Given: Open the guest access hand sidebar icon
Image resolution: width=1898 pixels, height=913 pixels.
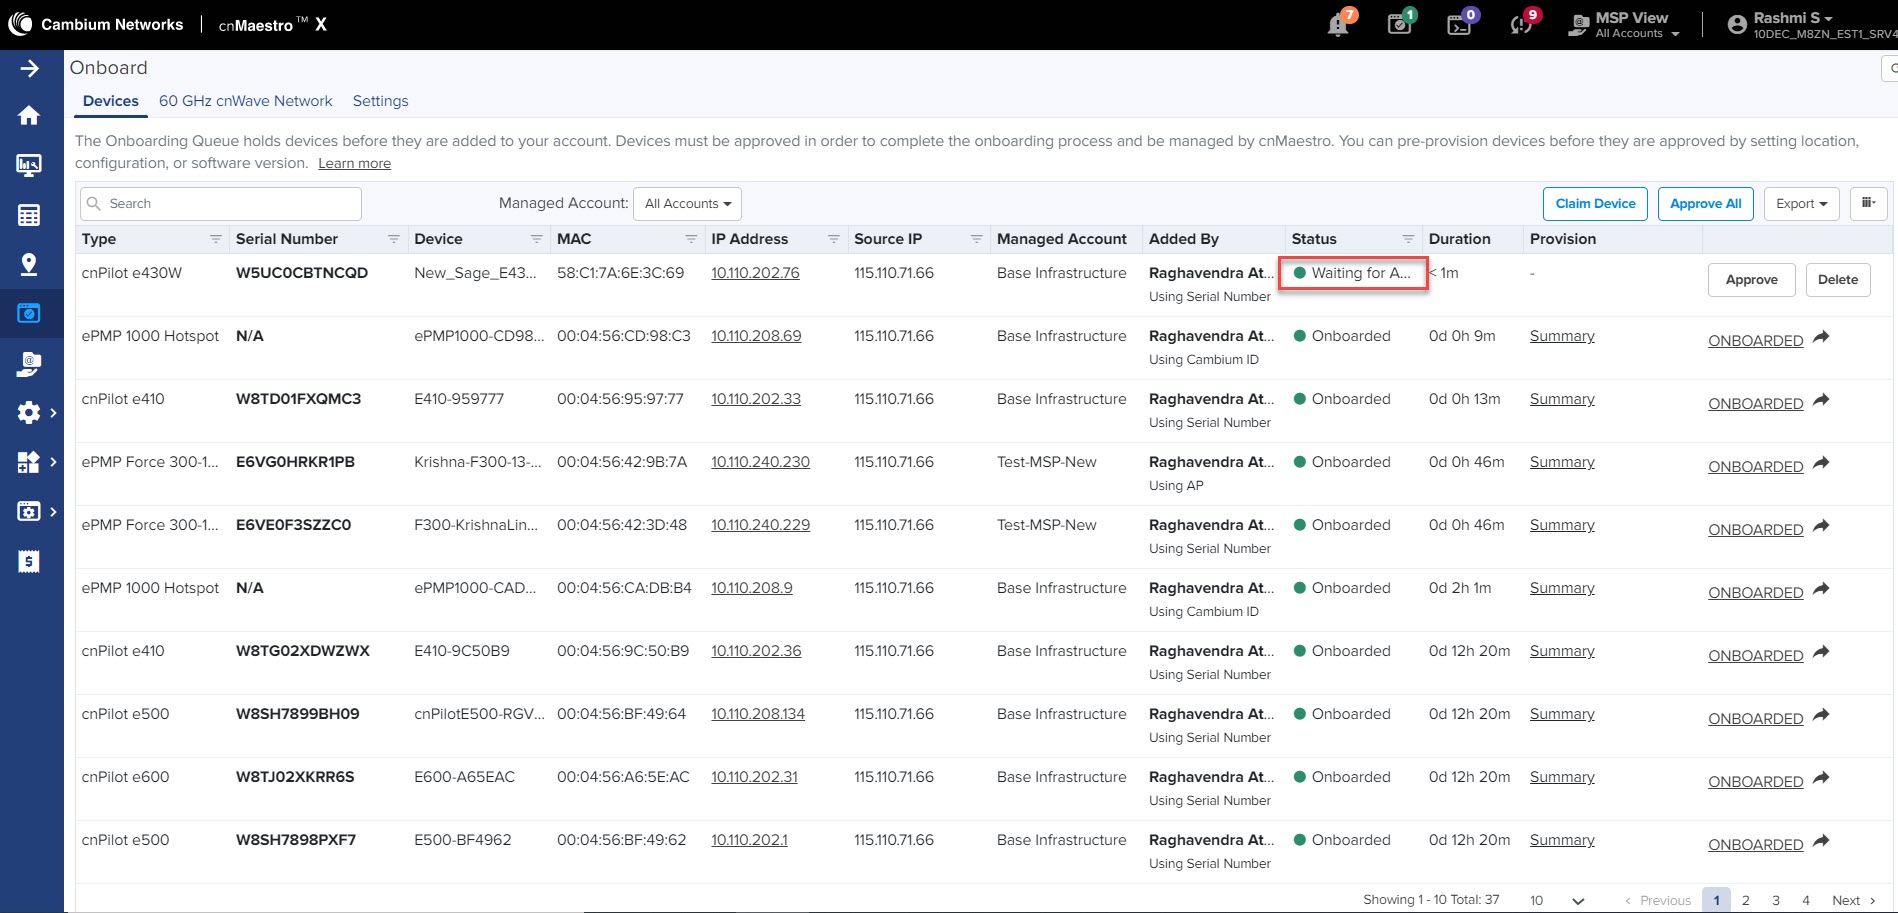Looking at the screenshot, I should tap(29, 364).
